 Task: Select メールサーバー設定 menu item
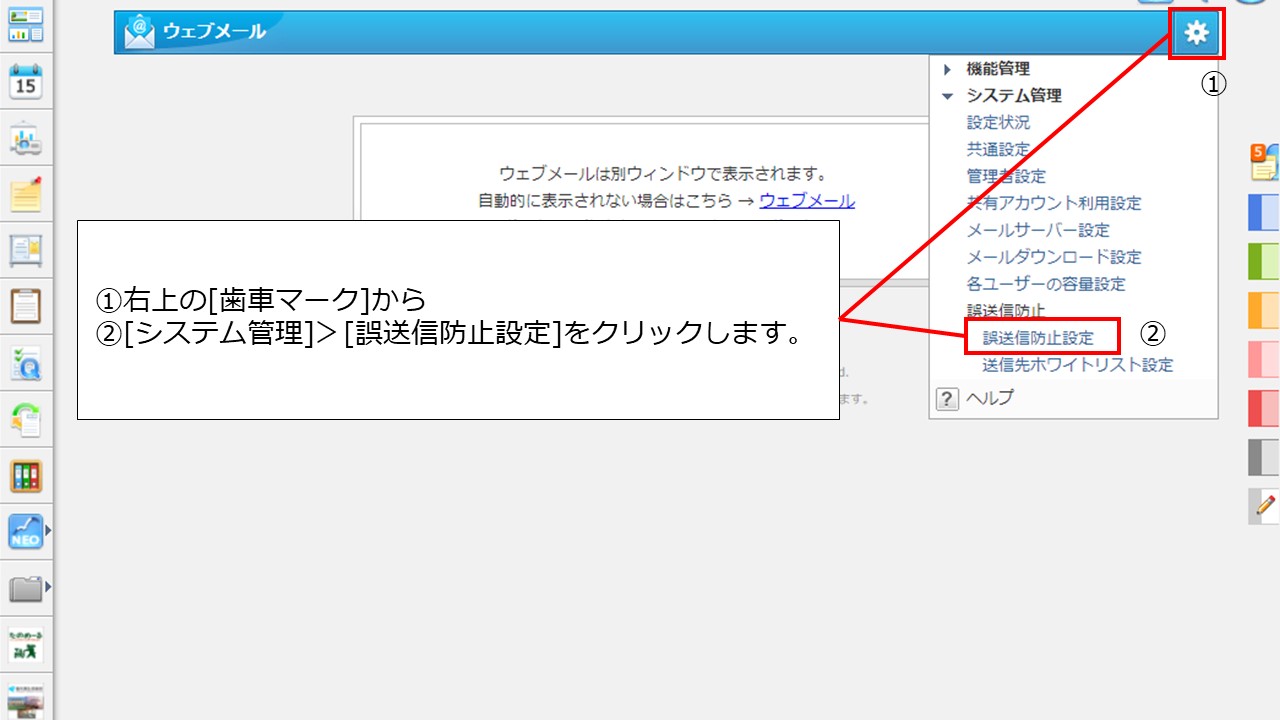point(1038,230)
